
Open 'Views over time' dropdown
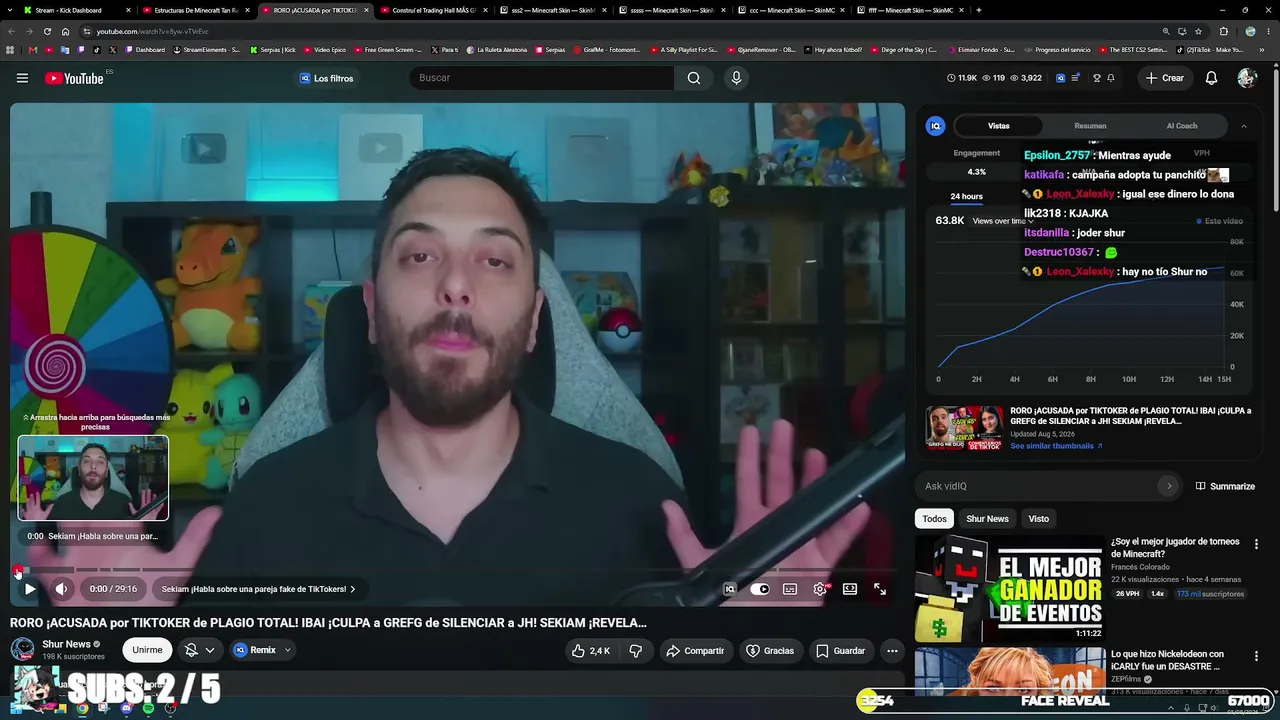[x=1003, y=221]
